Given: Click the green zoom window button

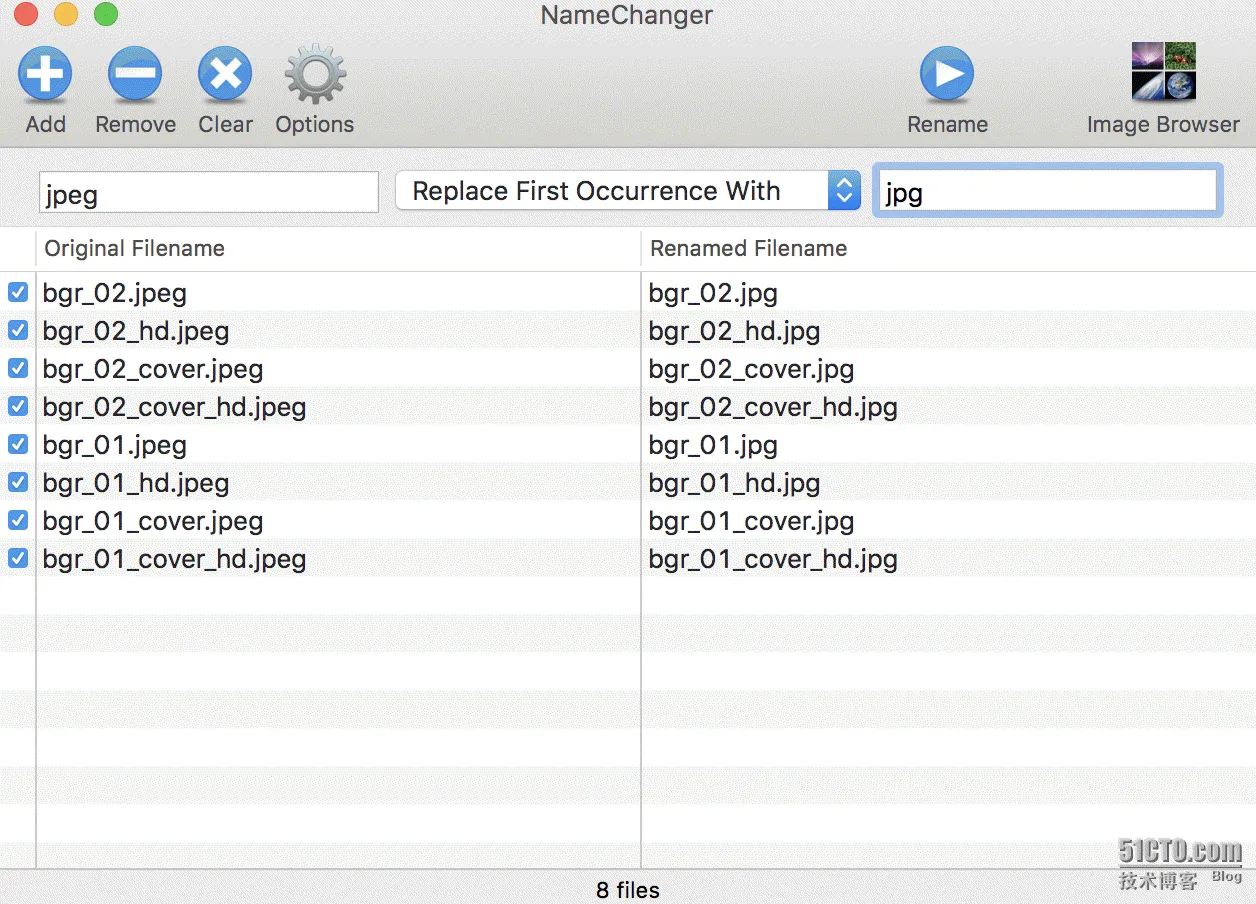Looking at the screenshot, I should point(105,15).
